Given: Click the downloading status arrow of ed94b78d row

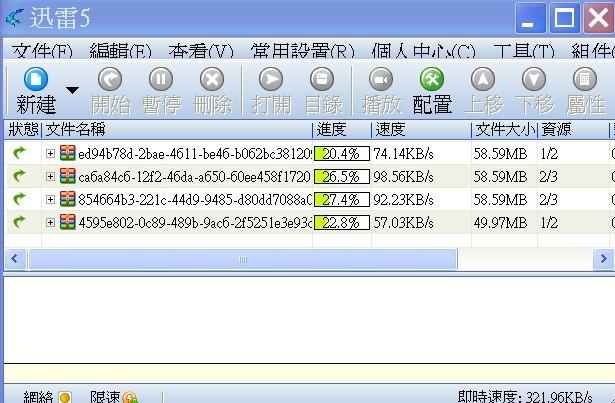Looking at the screenshot, I should click(x=19, y=152).
